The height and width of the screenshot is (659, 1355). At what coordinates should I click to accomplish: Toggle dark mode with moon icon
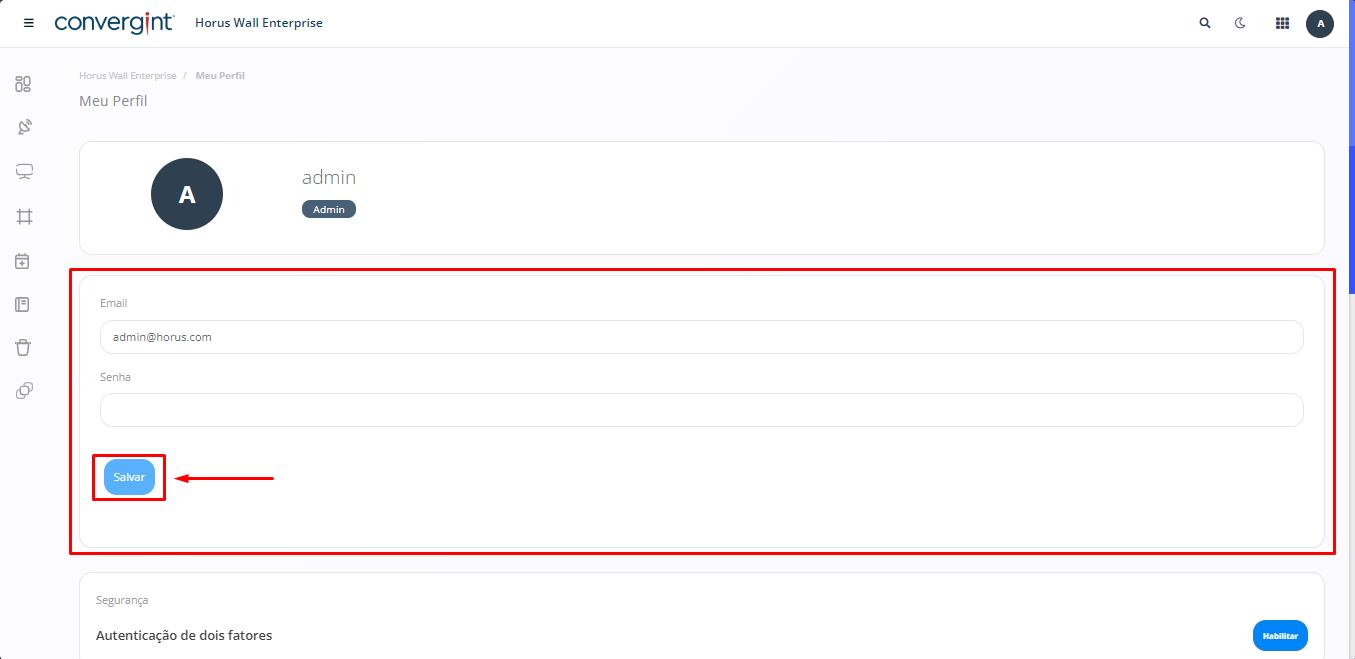pyautogui.click(x=1241, y=23)
